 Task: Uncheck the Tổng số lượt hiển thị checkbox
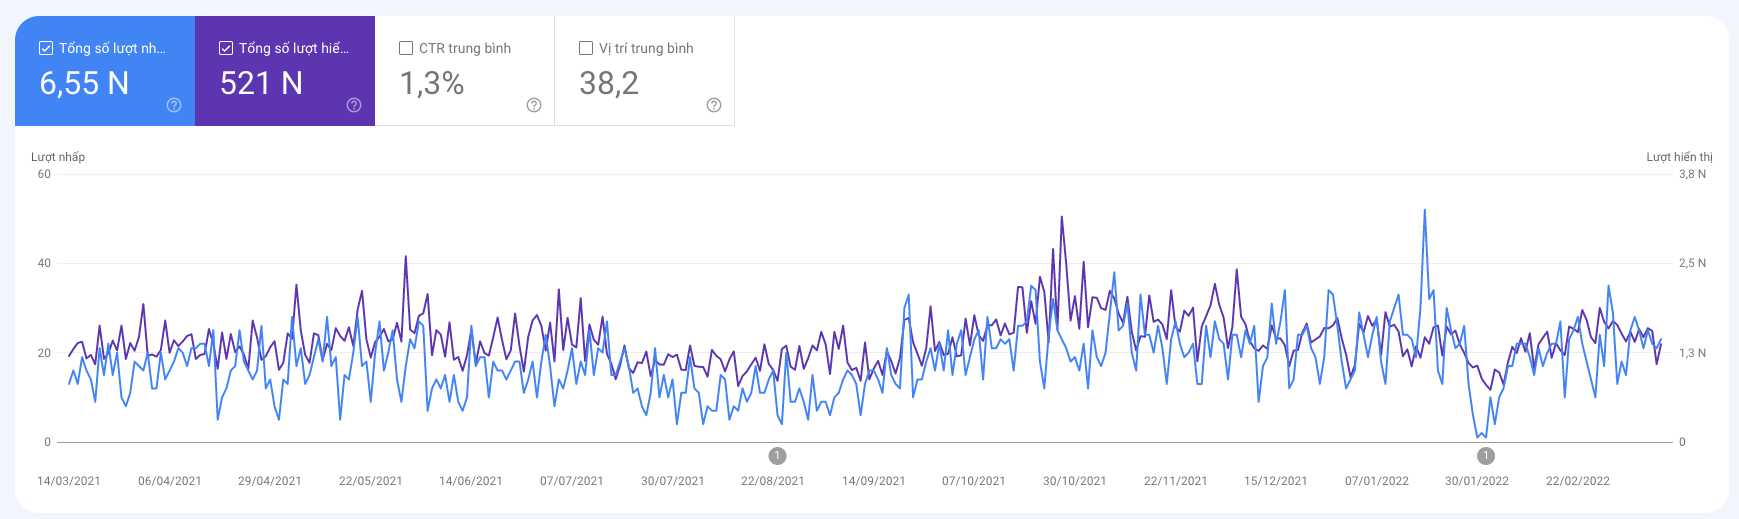point(226,48)
